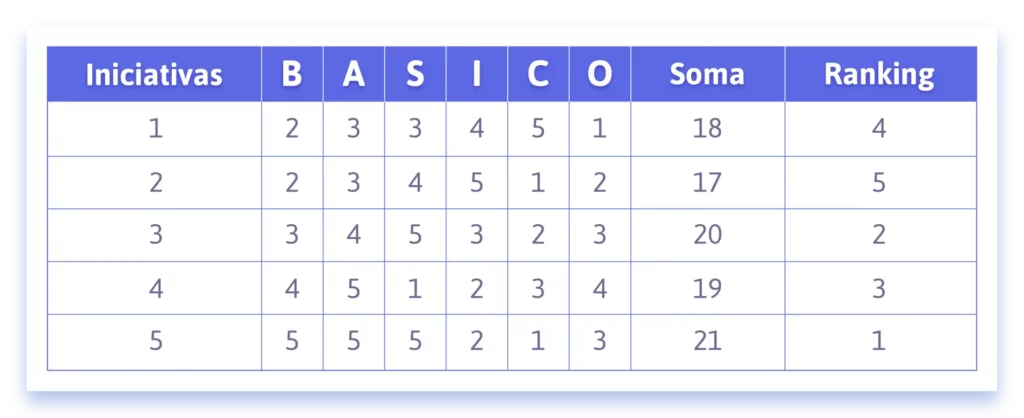Select the Soma cell showing 19
The image size is (1024, 418).
pos(707,289)
